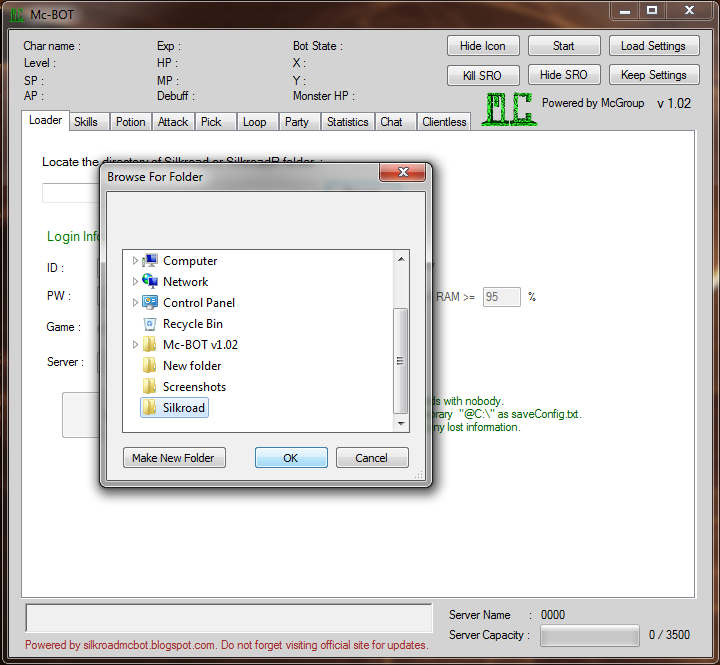Select Recycle Bin entry
This screenshot has width=720, height=665.
(193, 324)
